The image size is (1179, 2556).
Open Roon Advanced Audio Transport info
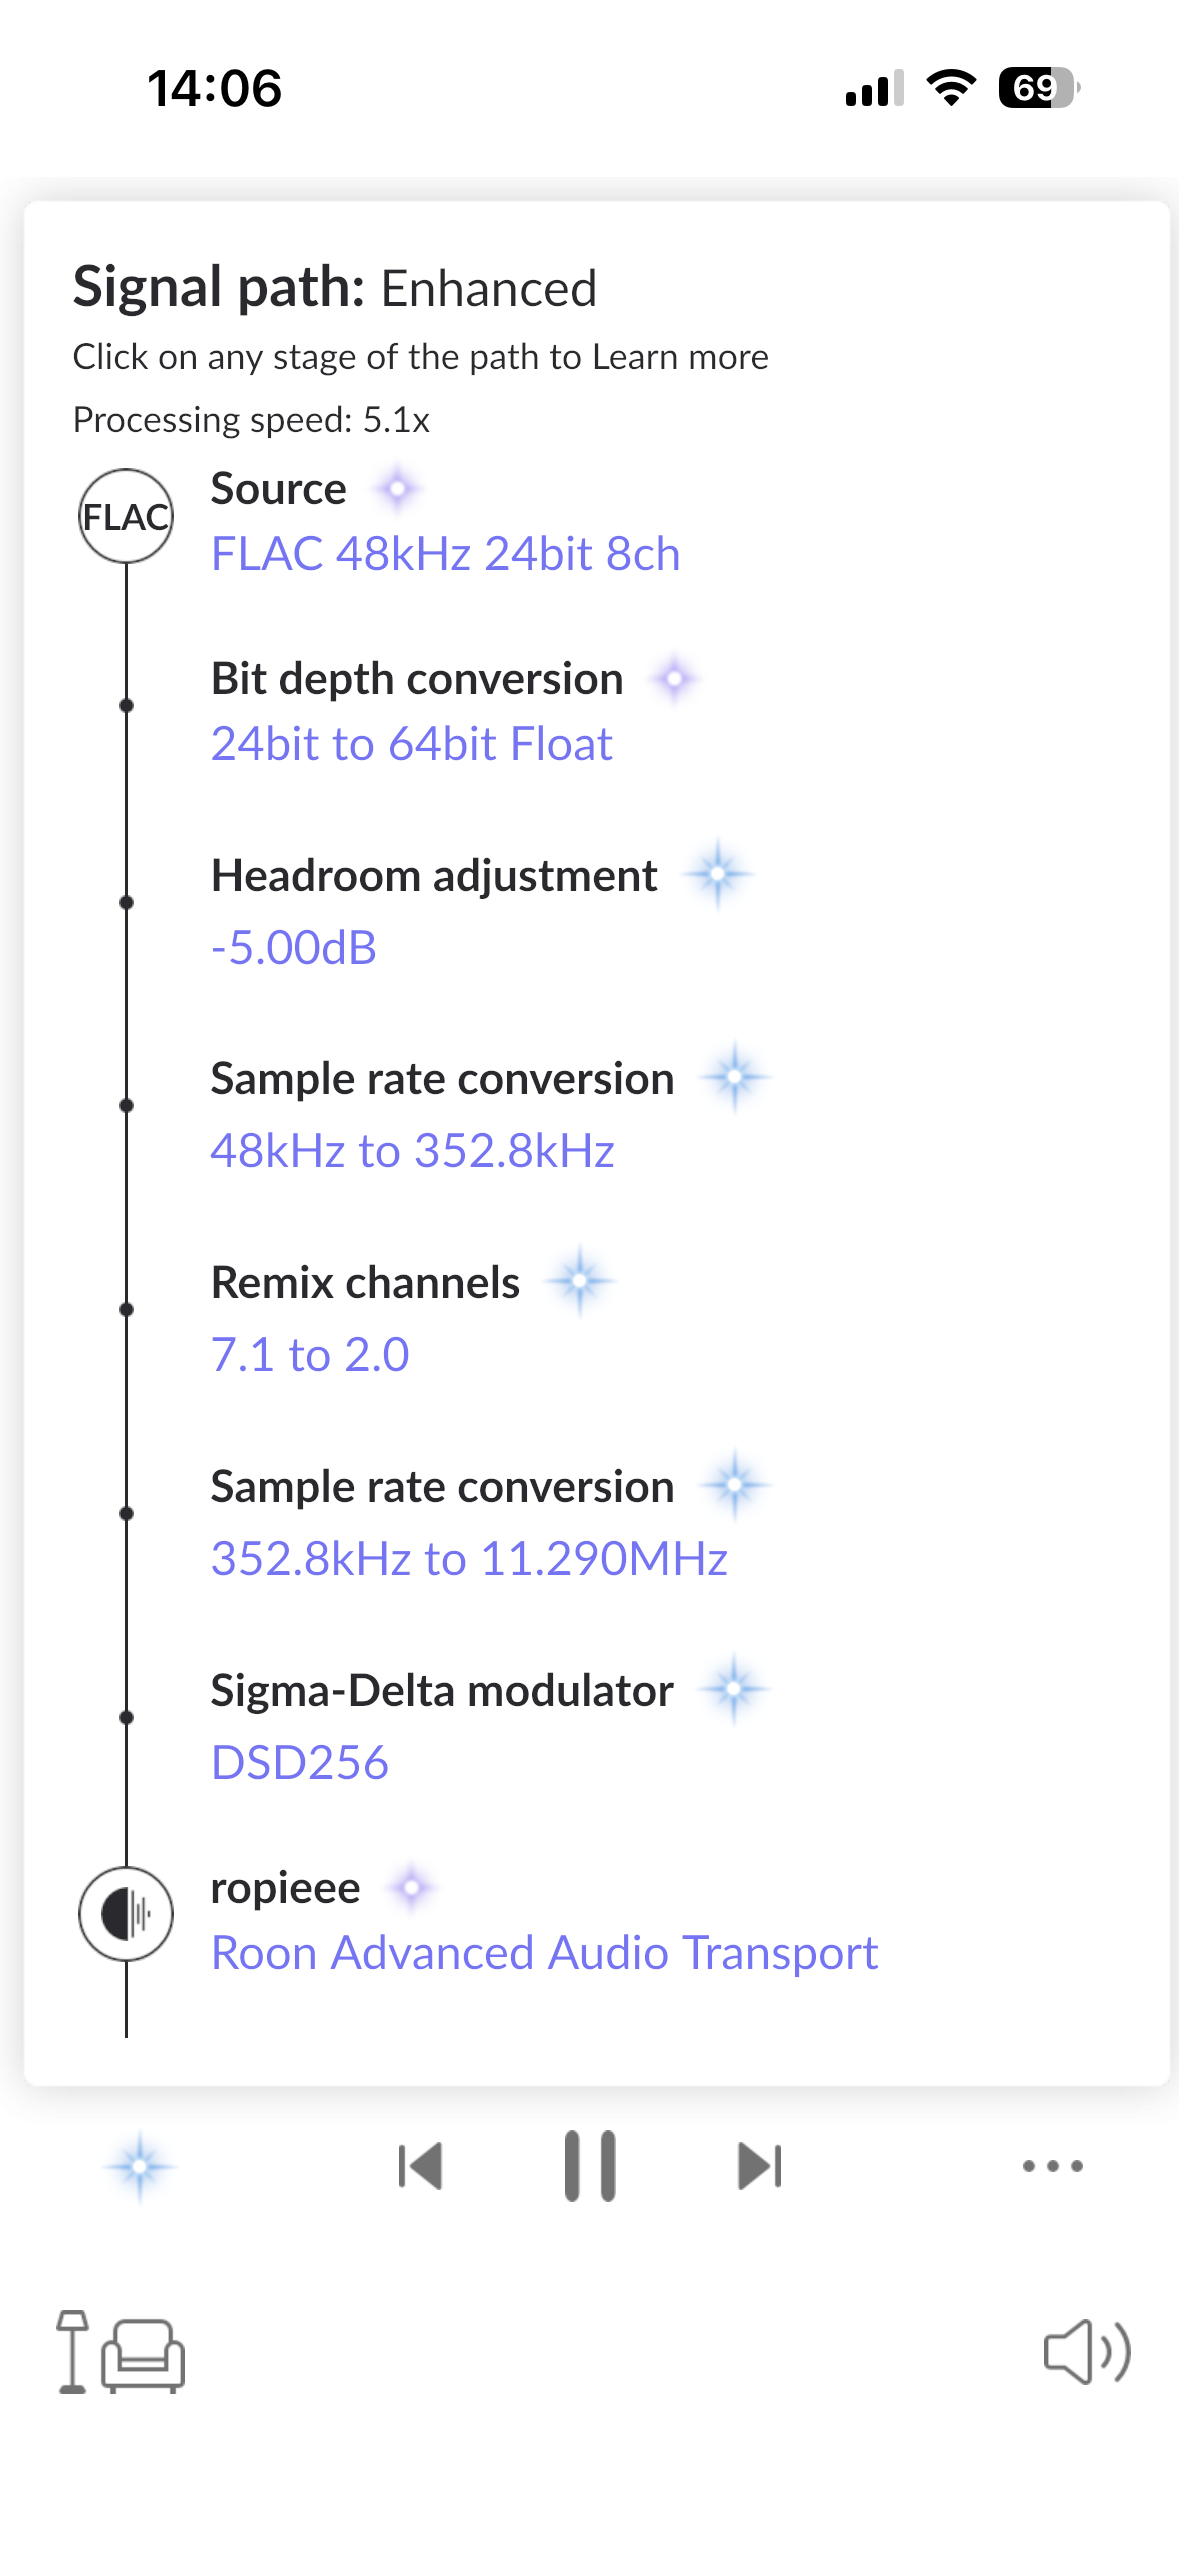tap(544, 1953)
